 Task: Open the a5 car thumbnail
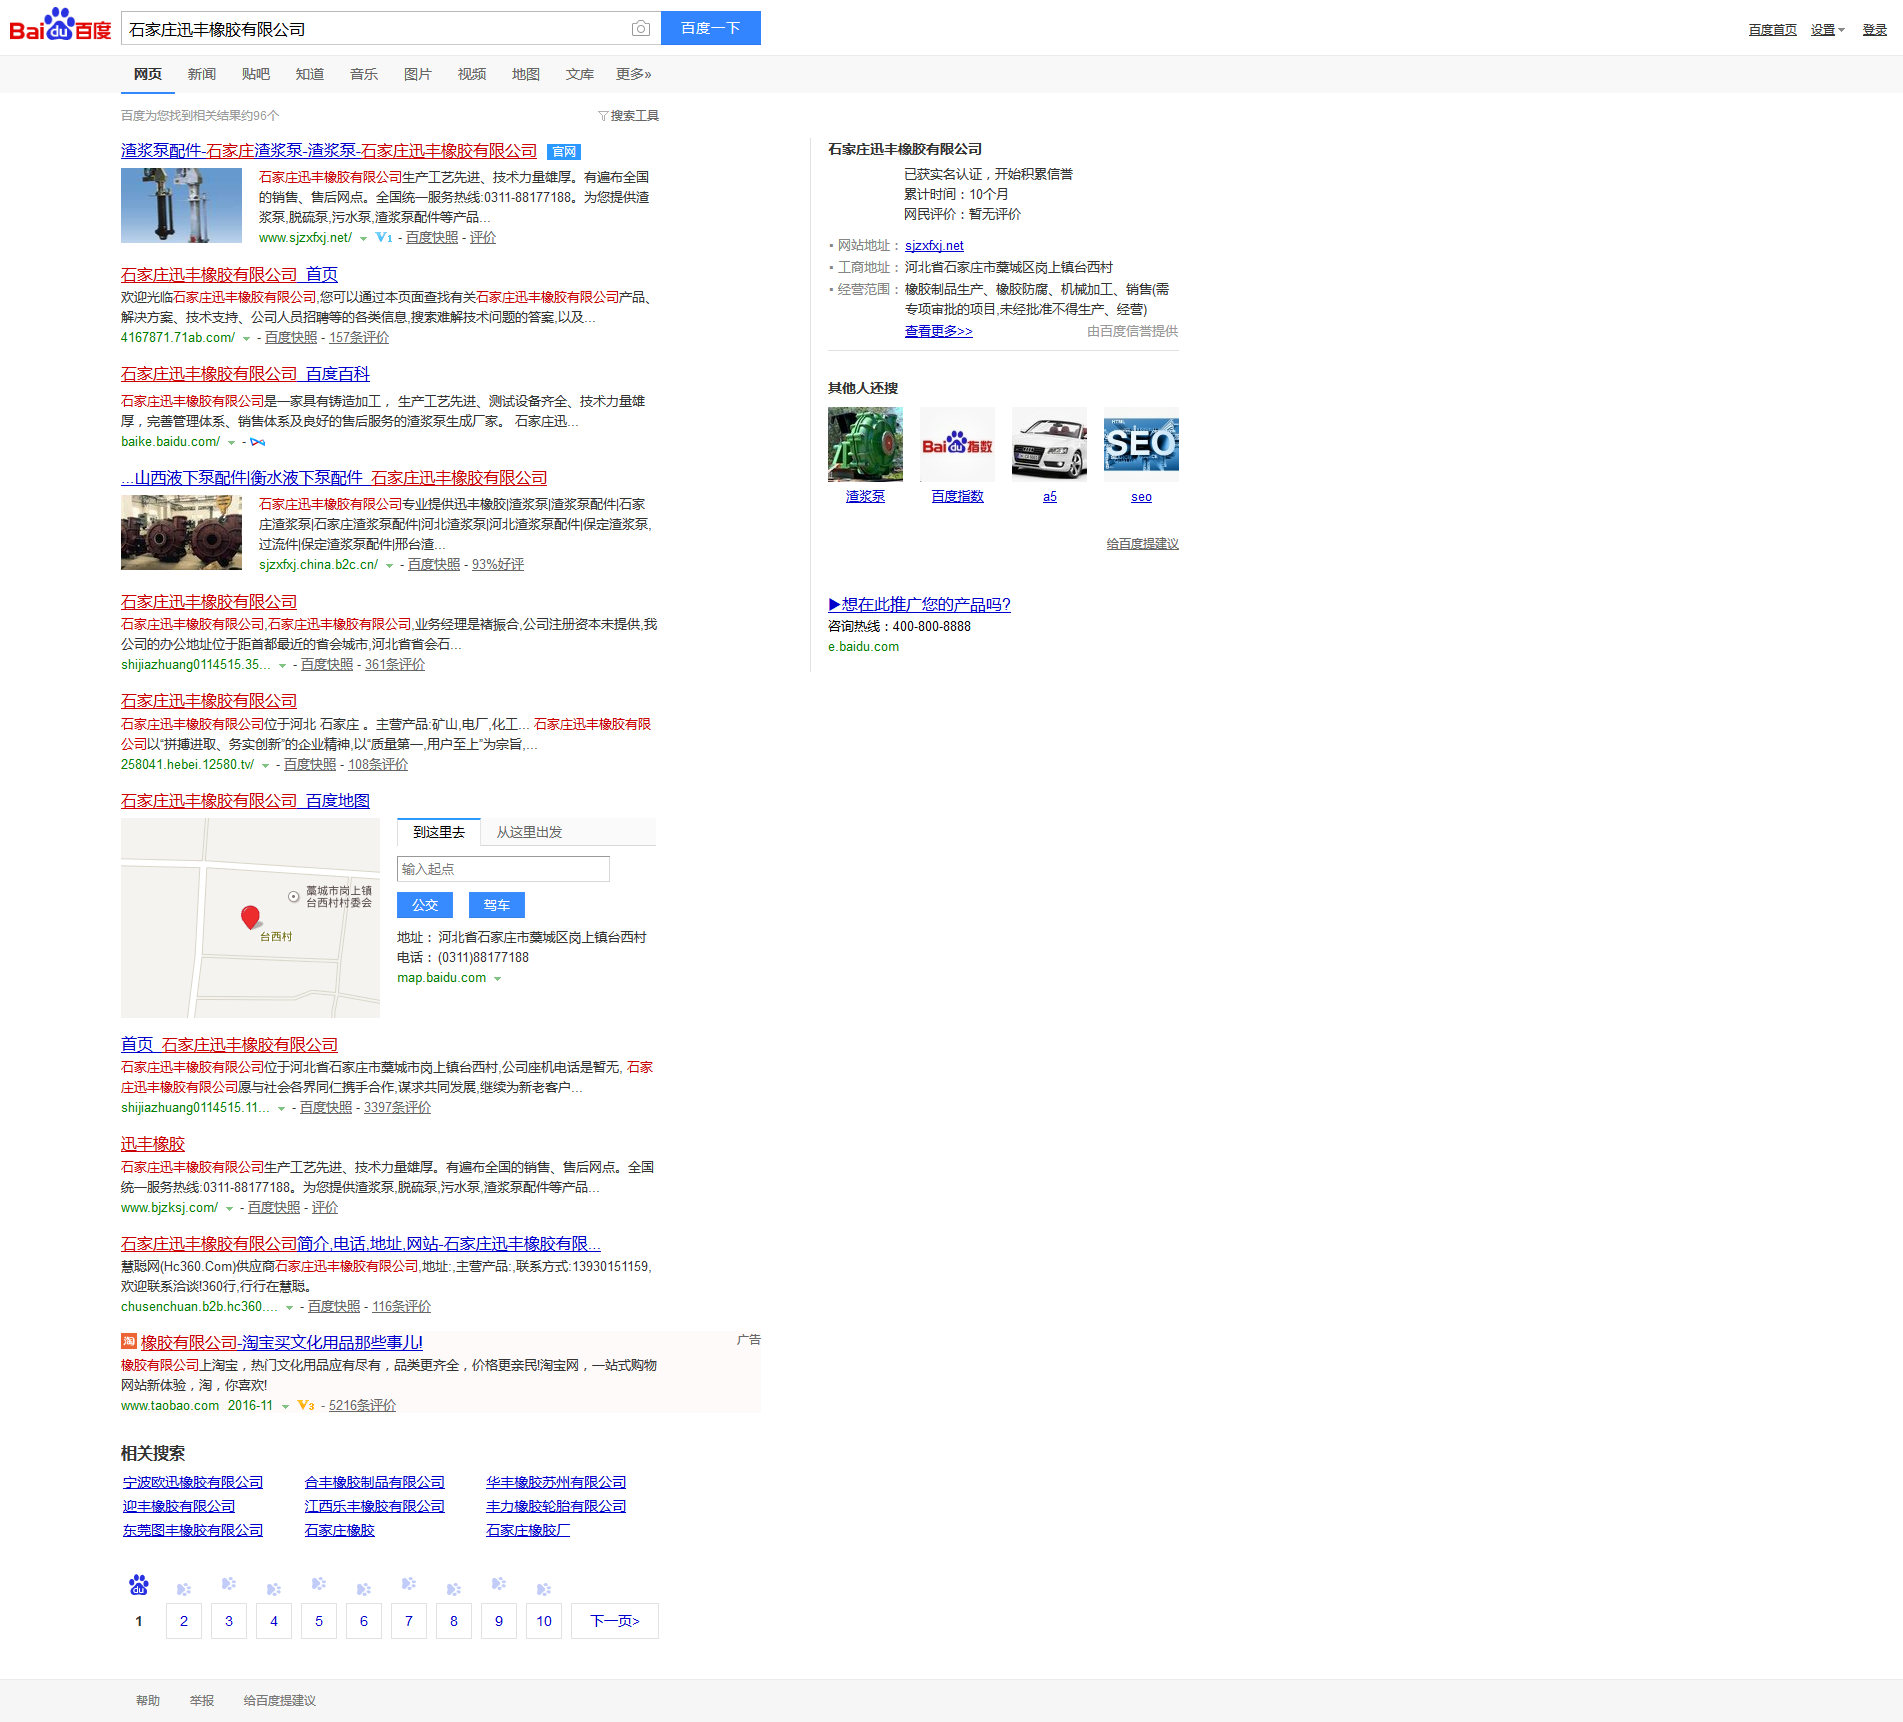coord(1049,444)
